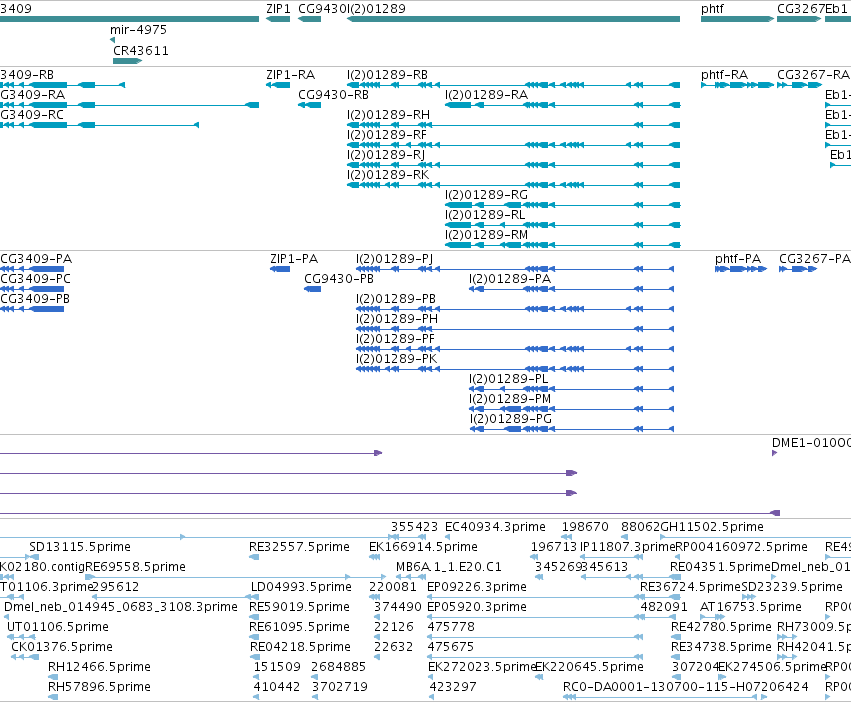Image resolution: width=851 pixels, height=702 pixels.
Task: Select cDNA GH11502.5prime
Action: [x=712, y=527]
